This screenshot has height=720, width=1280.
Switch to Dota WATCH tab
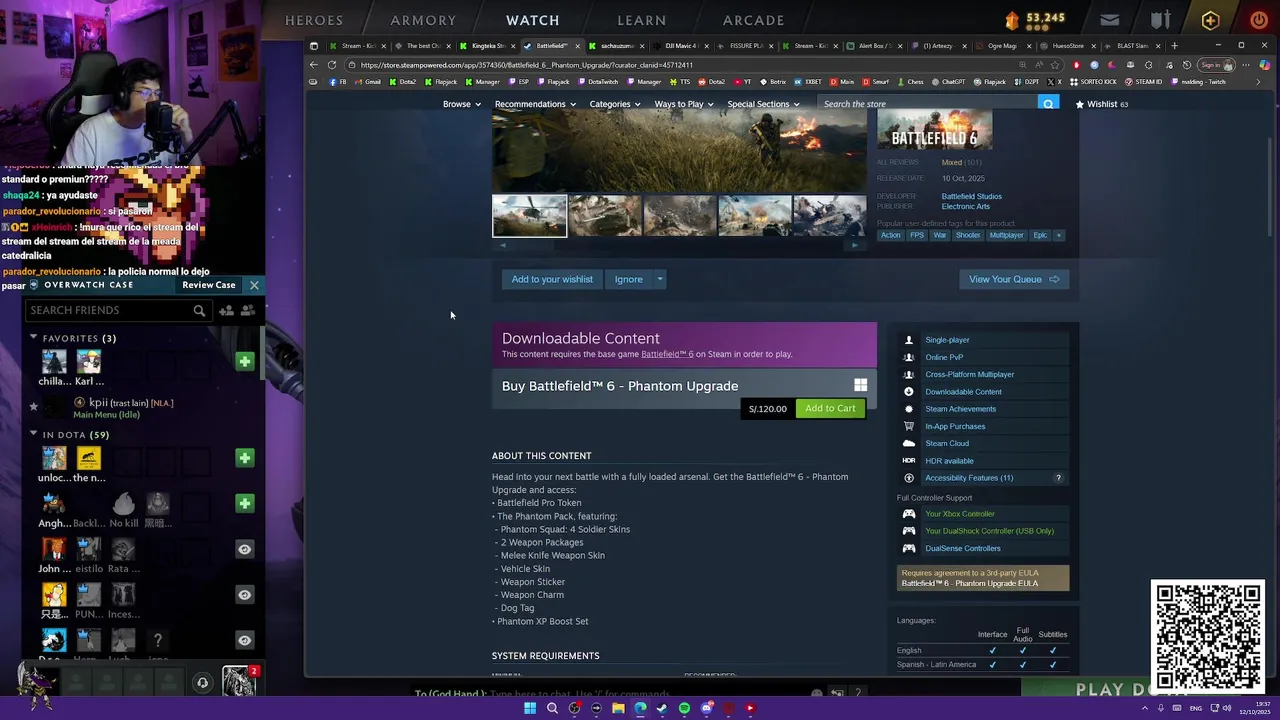(533, 20)
